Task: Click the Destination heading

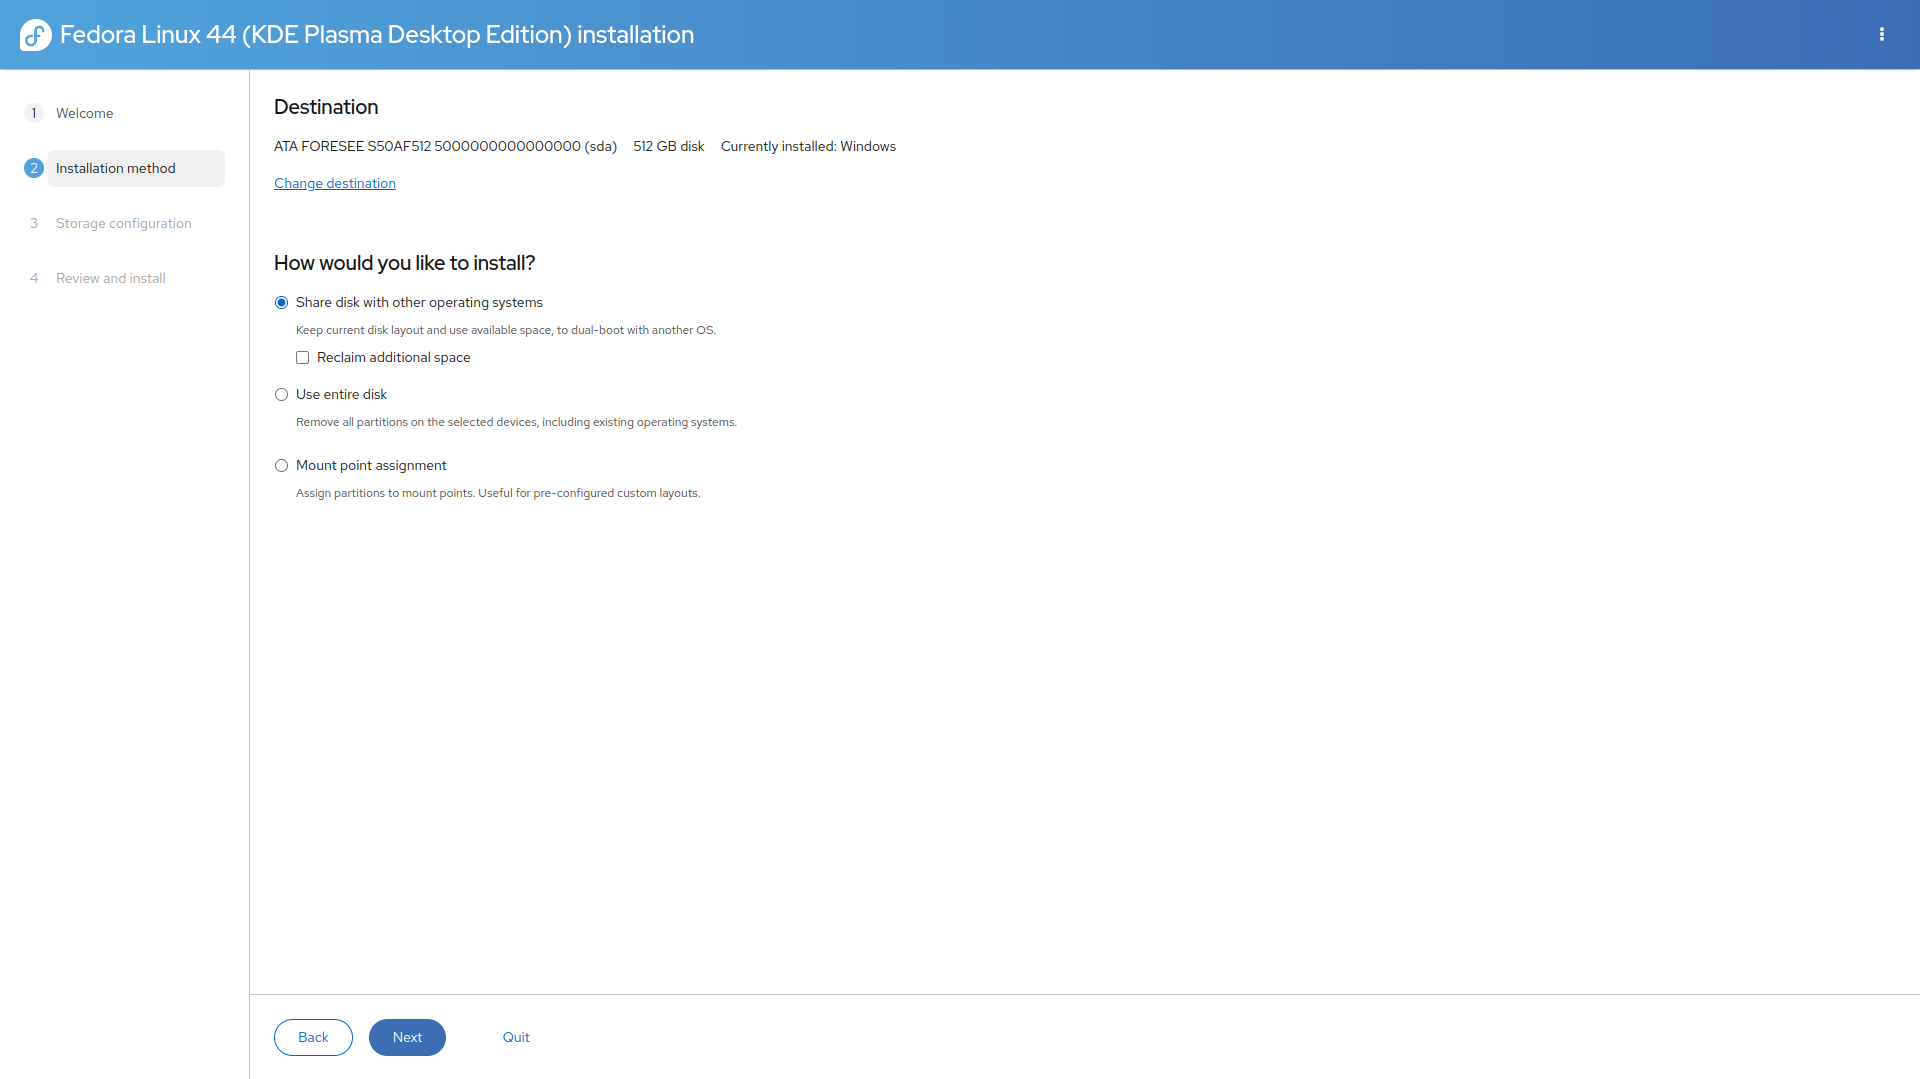Action: (x=326, y=107)
